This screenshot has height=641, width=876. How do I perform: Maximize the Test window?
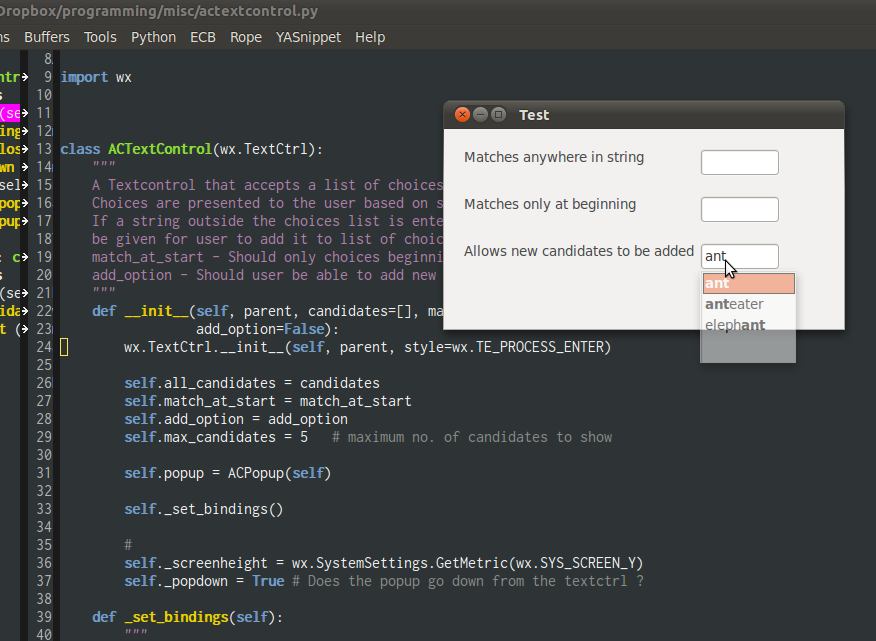coord(498,115)
